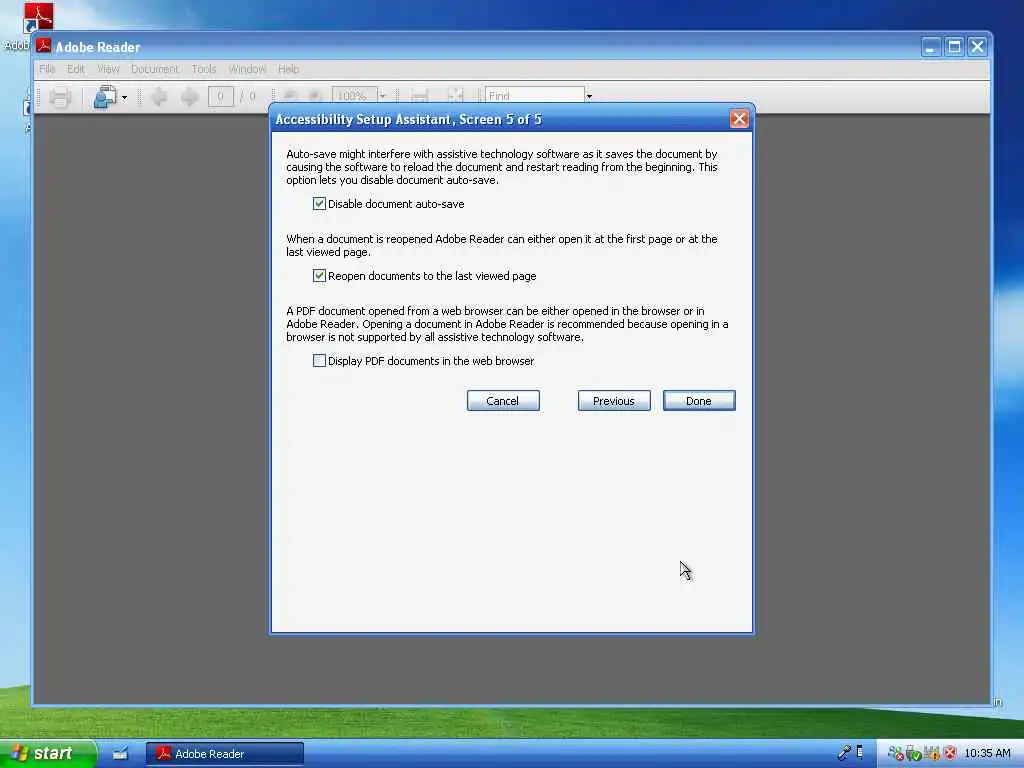This screenshot has height=768, width=1024.
Task: Click the microphone icon on the taskbar
Action: pos(844,753)
